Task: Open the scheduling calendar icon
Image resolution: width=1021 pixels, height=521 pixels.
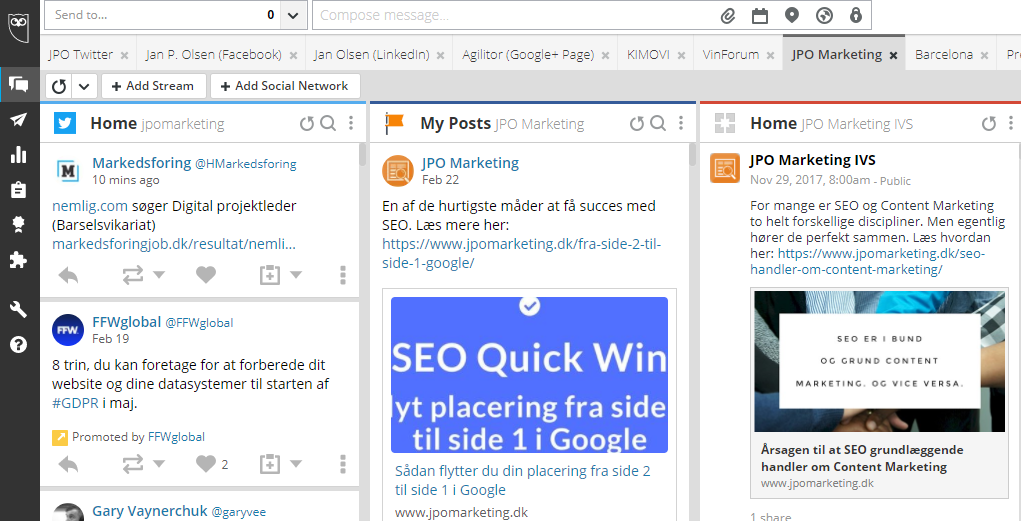Action: 759,16
